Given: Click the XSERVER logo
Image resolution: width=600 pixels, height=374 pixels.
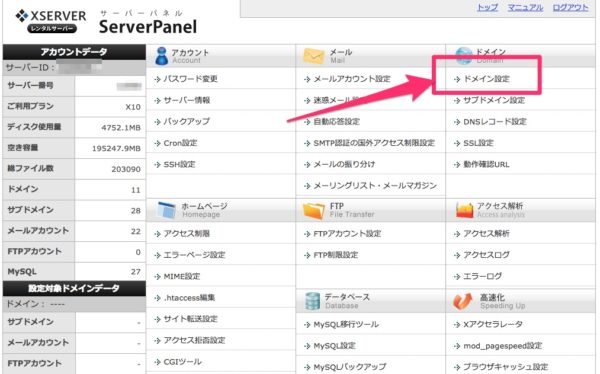Looking at the screenshot, I should [51, 21].
